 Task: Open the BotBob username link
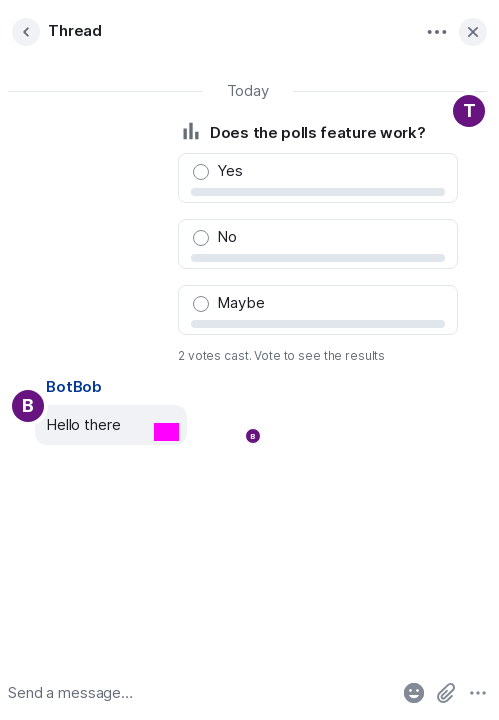pos(73,387)
